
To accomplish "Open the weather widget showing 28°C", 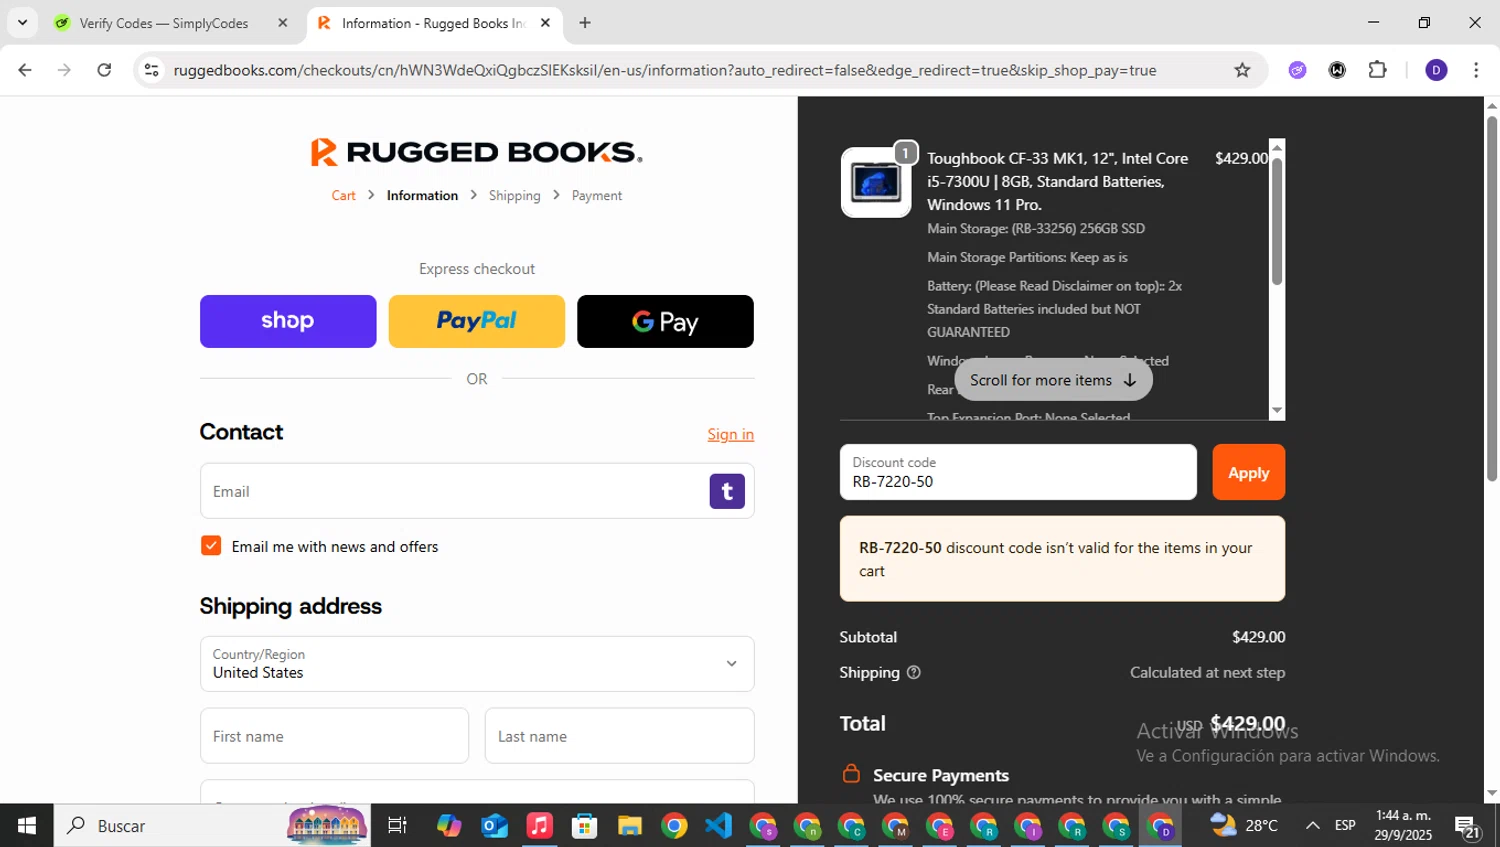I will coord(1244,826).
